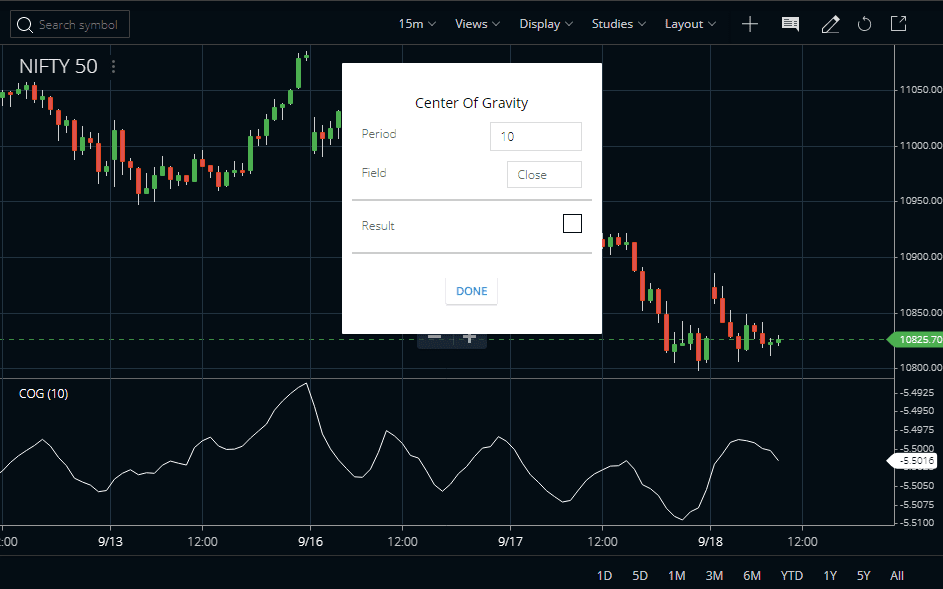The height and width of the screenshot is (589, 943).
Task: Open the Display dropdown menu
Action: (546, 24)
